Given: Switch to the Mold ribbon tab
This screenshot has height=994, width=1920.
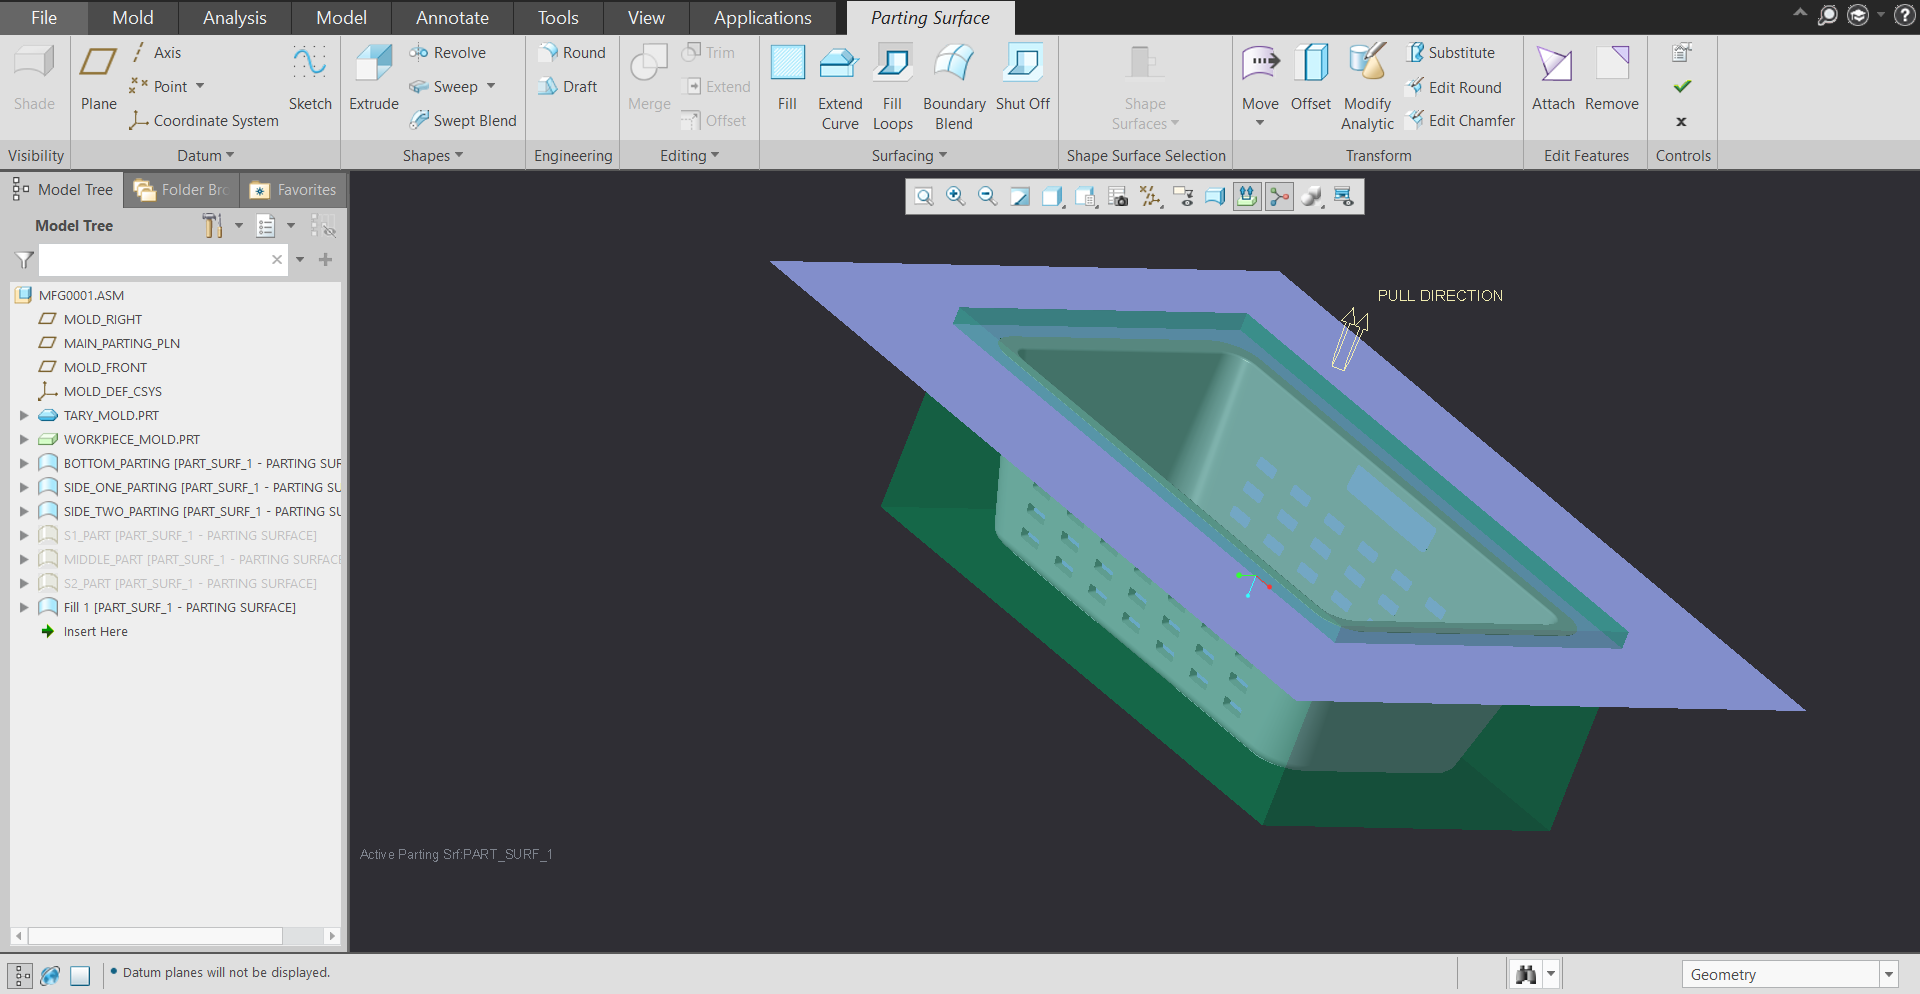Looking at the screenshot, I should tap(133, 18).
